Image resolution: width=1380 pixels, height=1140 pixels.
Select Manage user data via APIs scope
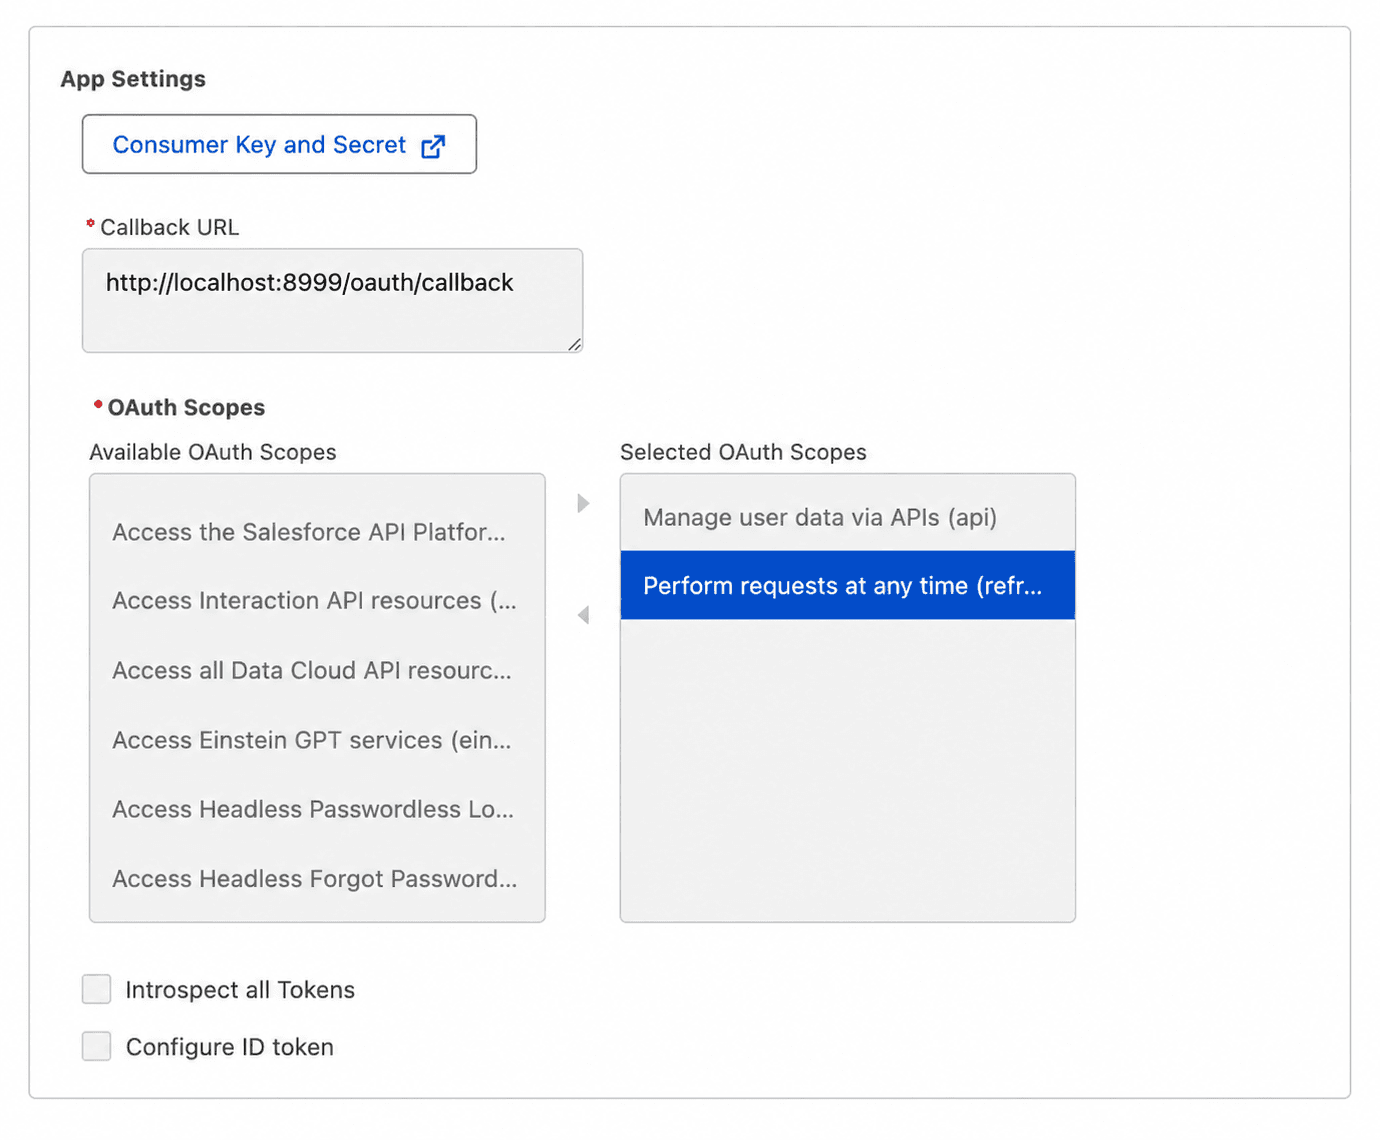[847, 517]
